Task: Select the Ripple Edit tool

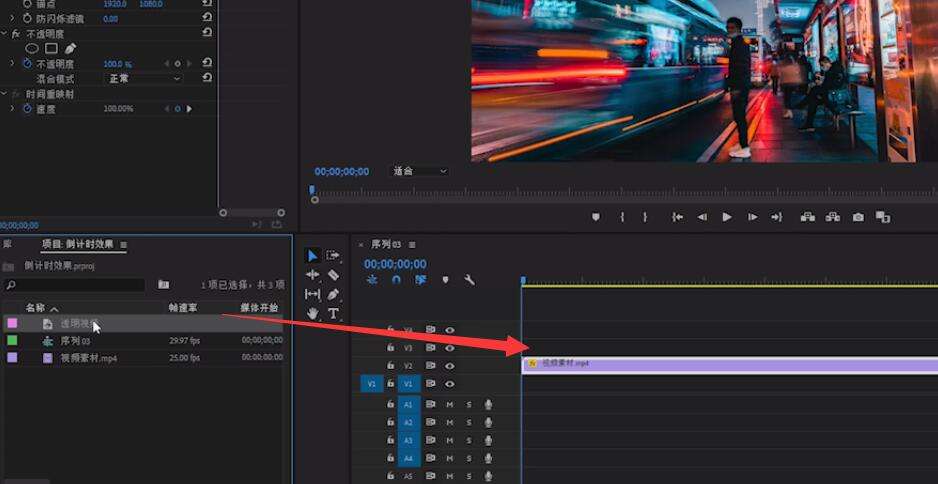Action: click(x=312, y=275)
